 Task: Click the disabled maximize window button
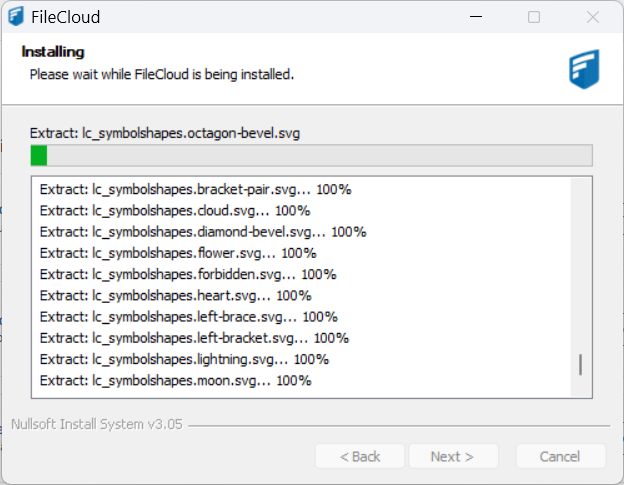[x=534, y=17]
